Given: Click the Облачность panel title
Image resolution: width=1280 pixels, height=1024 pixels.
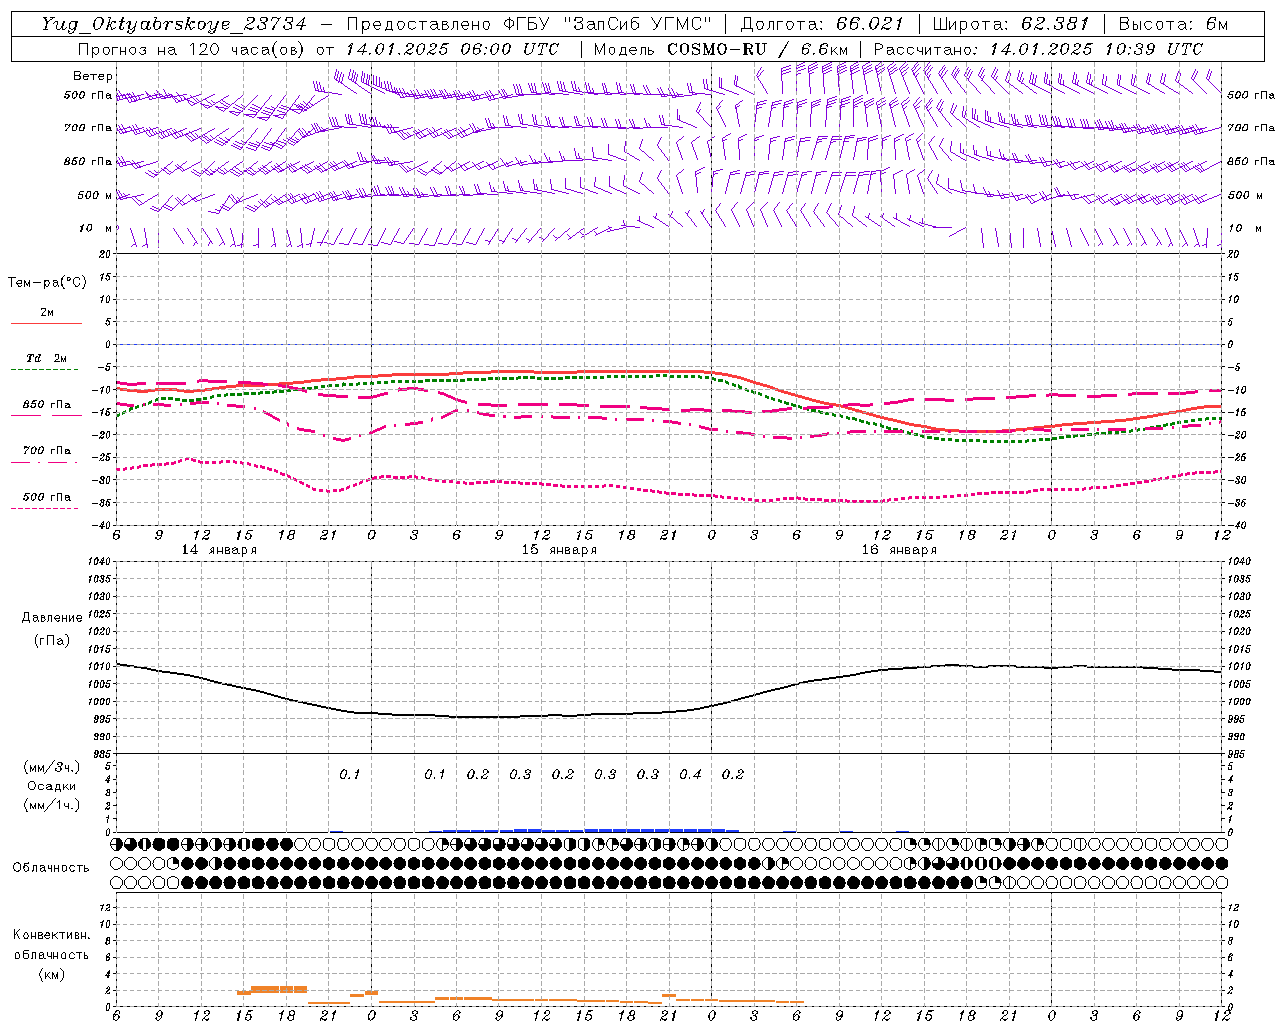Looking at the screenshot, I should (51, 867).
